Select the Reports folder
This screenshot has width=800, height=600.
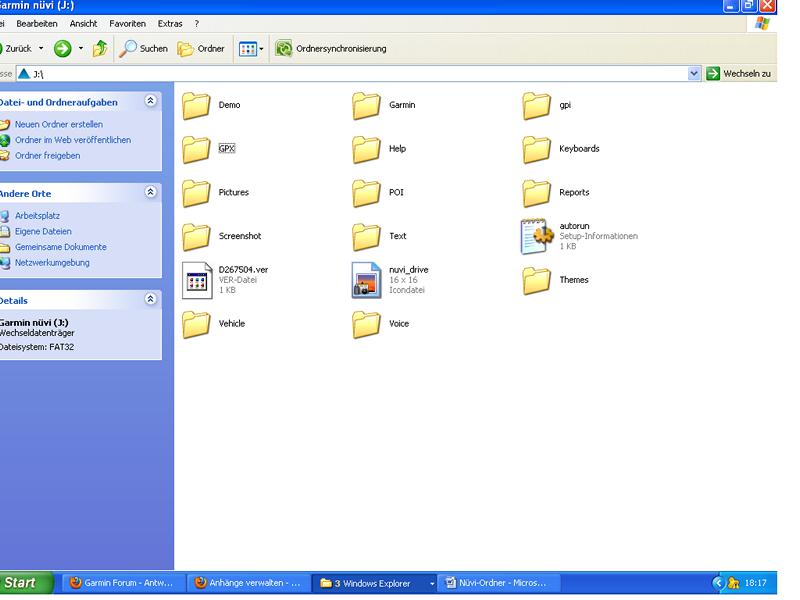(555, 193)
